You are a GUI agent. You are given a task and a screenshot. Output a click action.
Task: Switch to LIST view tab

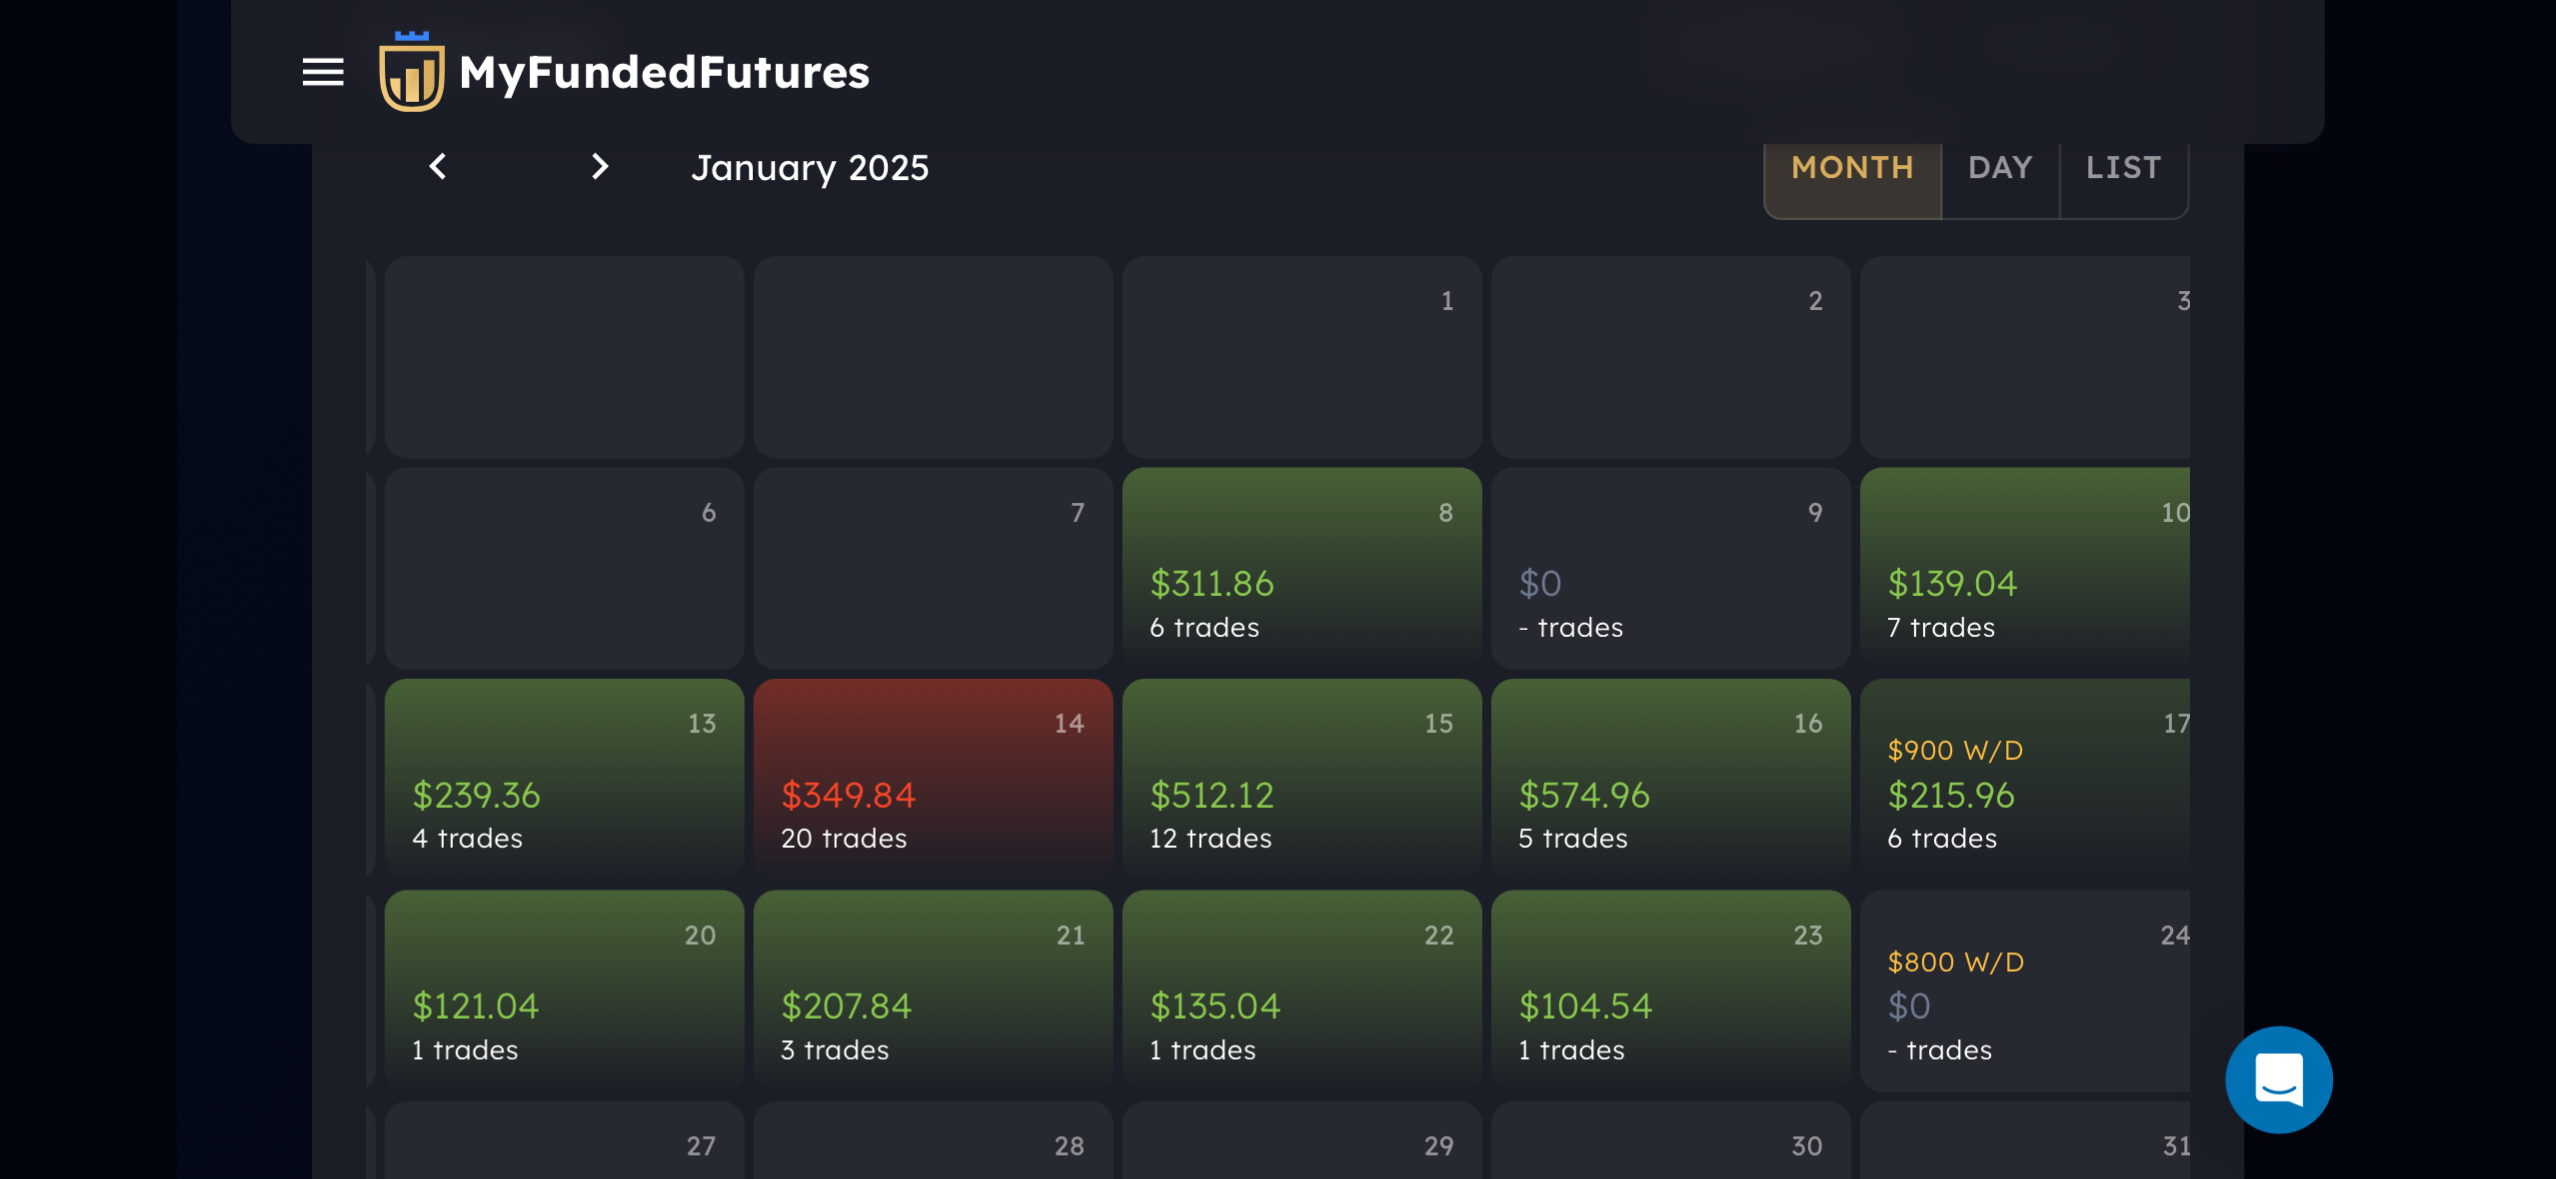(2123, 167)
